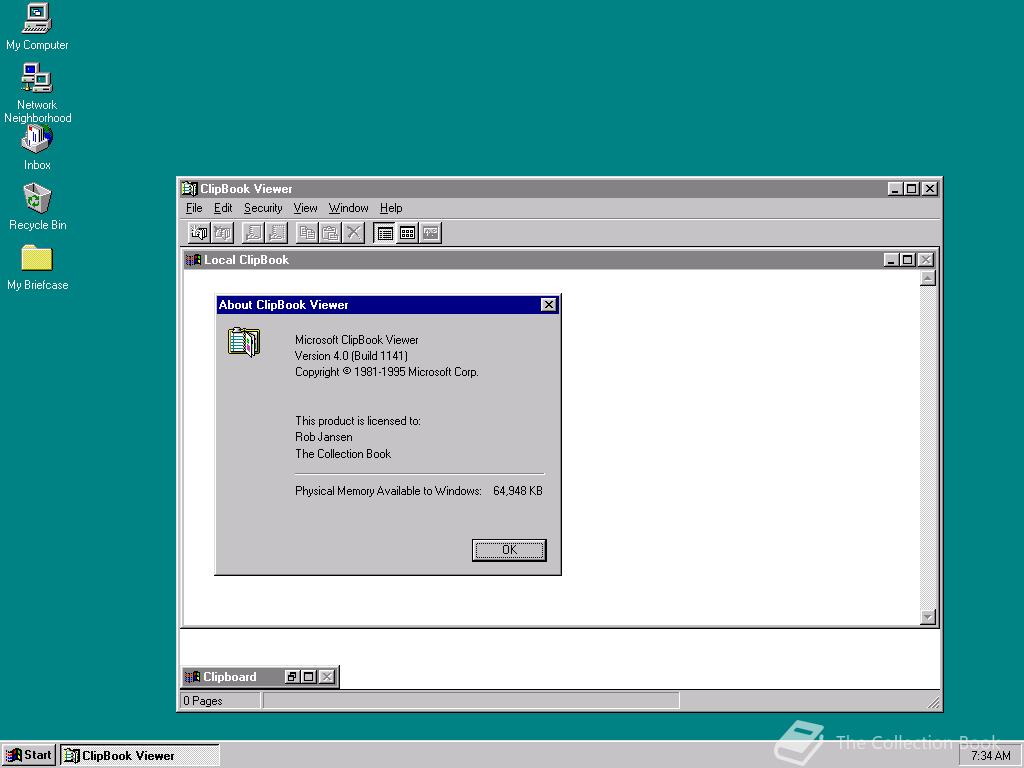The image size is (1024, 768).
Task: Click 'Rob Jansen' licensee name
Action: point(324,437)
